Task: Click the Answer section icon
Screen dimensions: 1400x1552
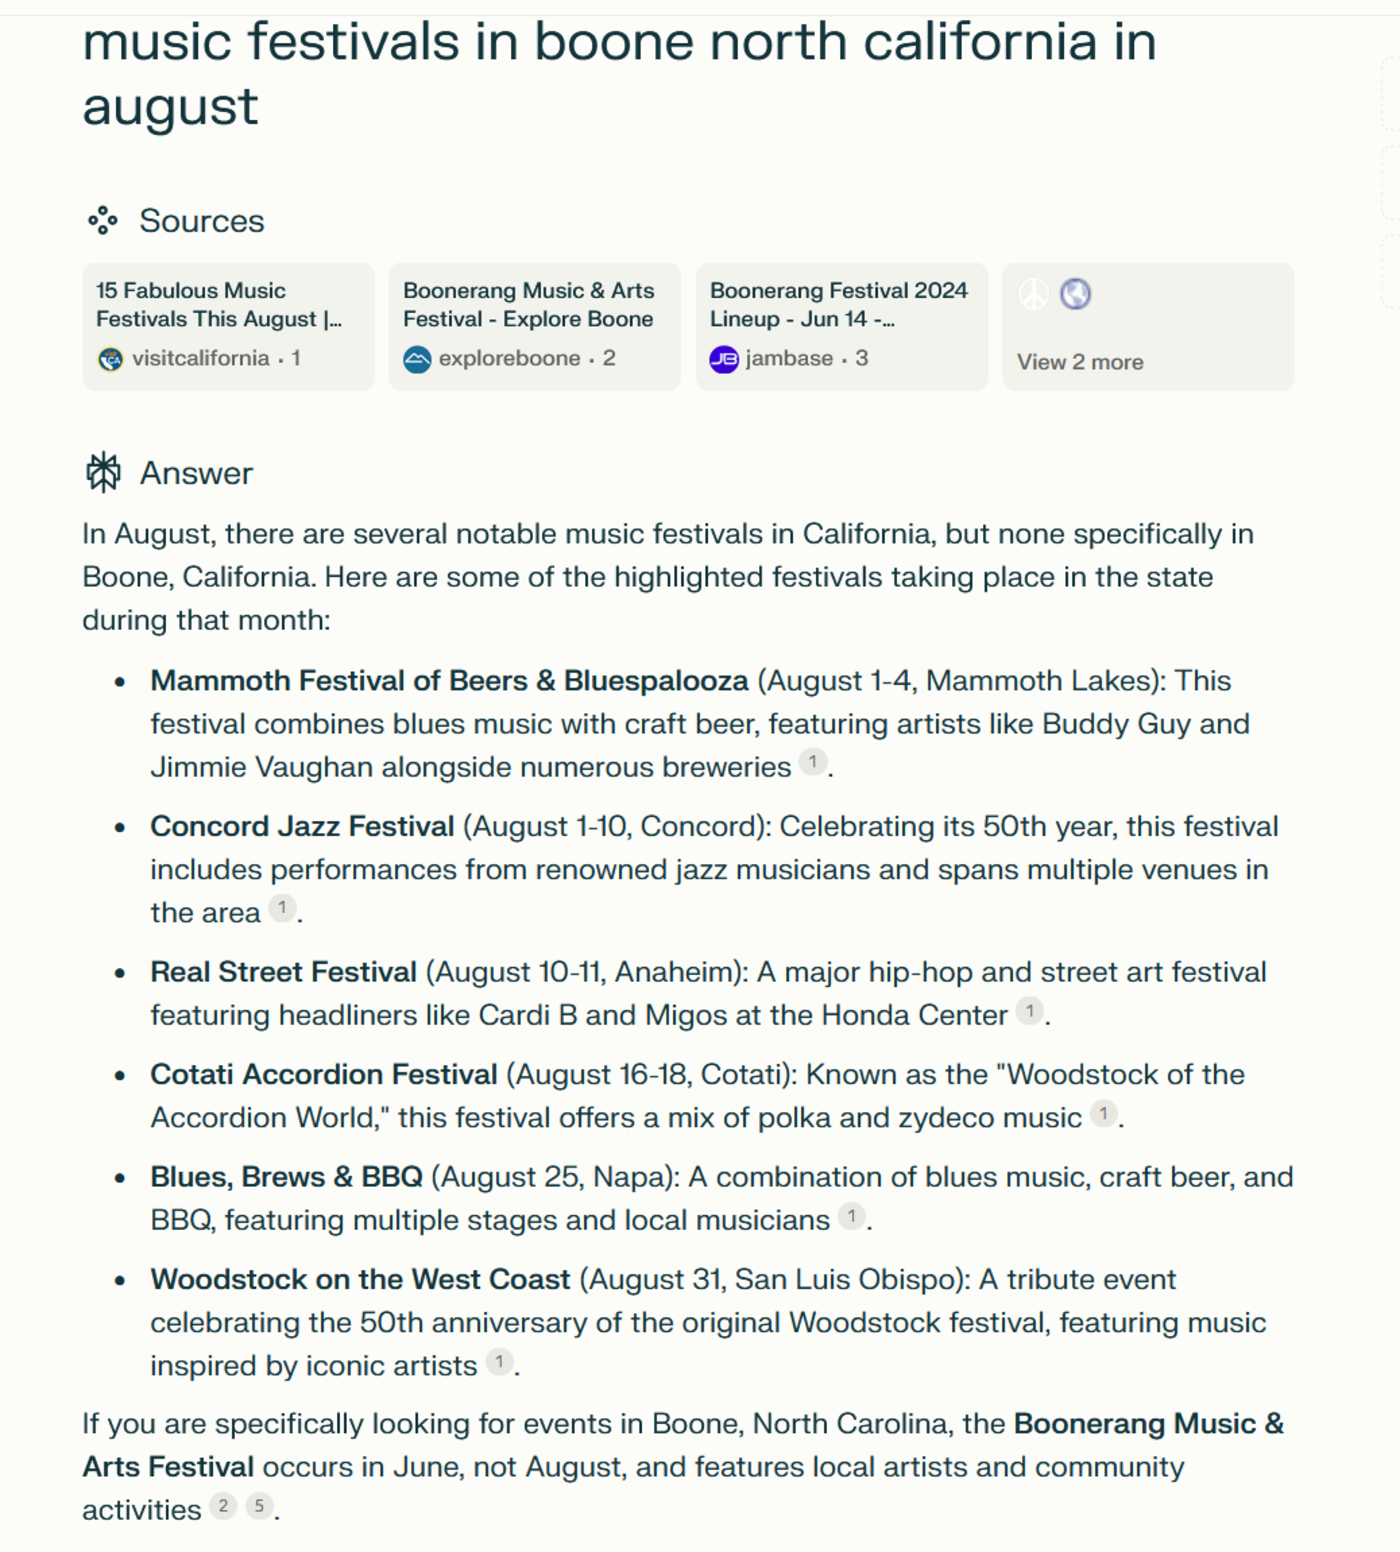Action: pyautogui.click(x=103, y=473)
